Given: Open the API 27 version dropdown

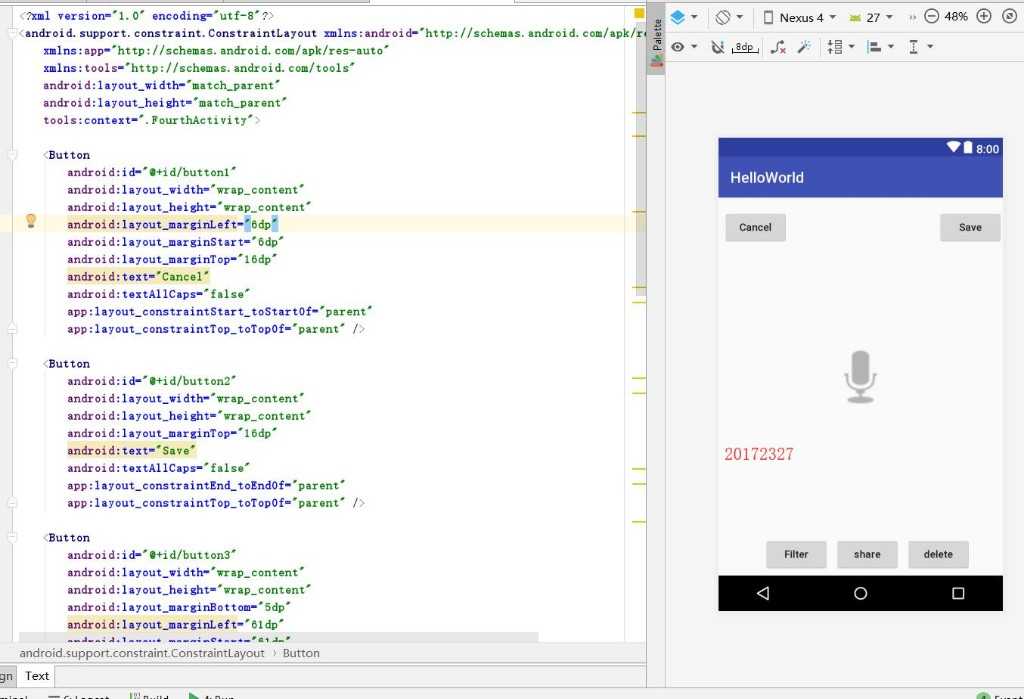Looking at the screenshot, I should tap(871, 18).
